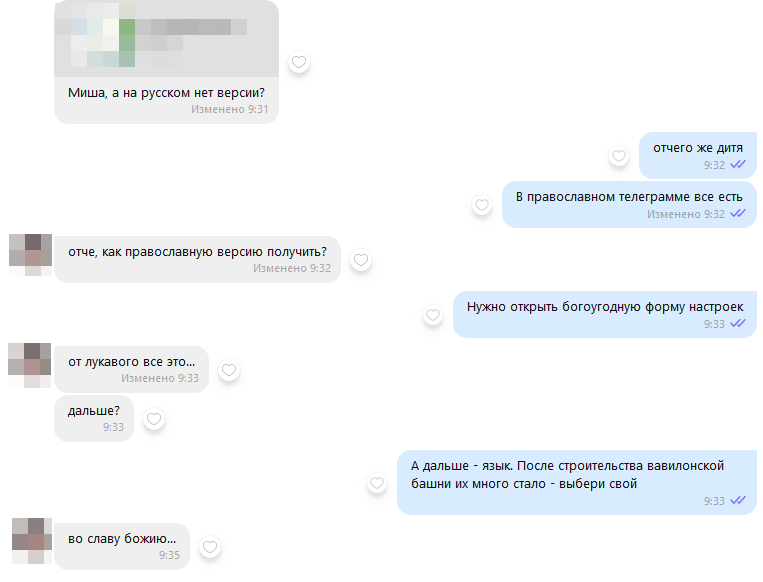The height and width of the screenshot is (582, 763).
Task: Select 'Нужно открыть богоугодную форму настроек' bubble
Action: 605,315
